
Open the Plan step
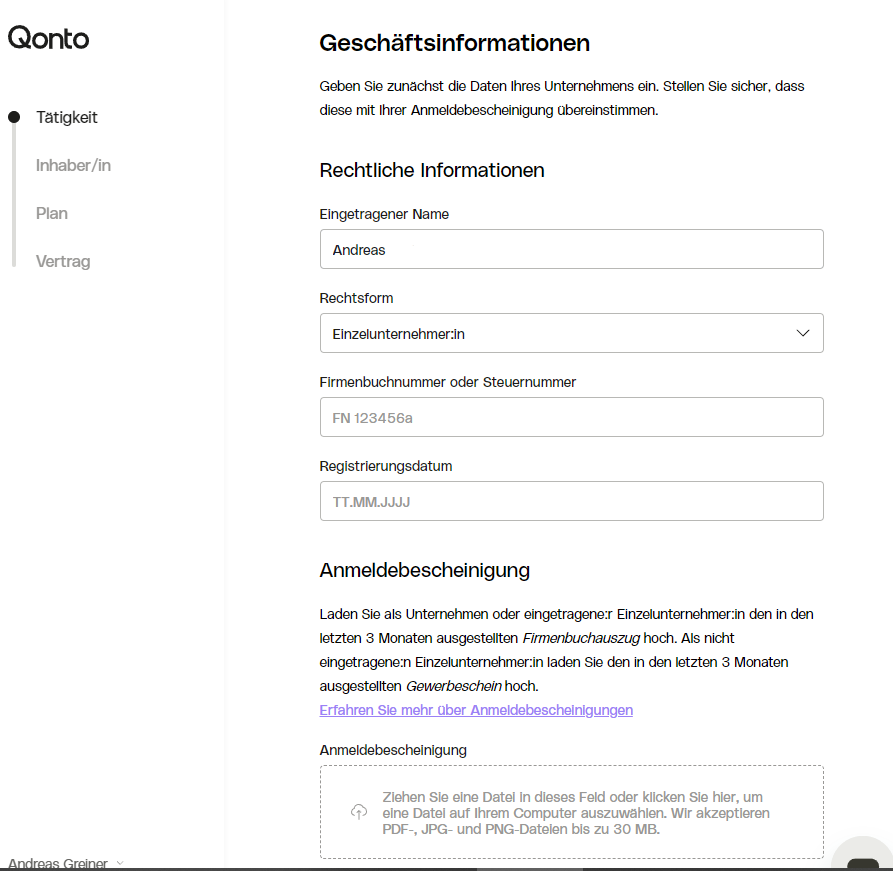[52, 213]
